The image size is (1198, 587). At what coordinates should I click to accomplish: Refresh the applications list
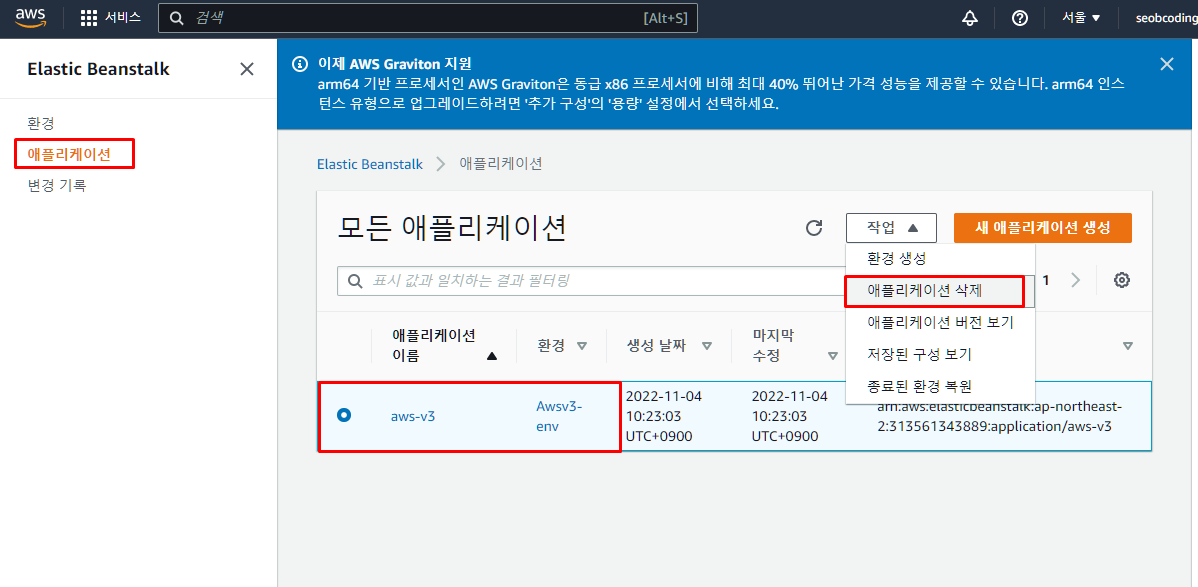click(x=814, y=228)
